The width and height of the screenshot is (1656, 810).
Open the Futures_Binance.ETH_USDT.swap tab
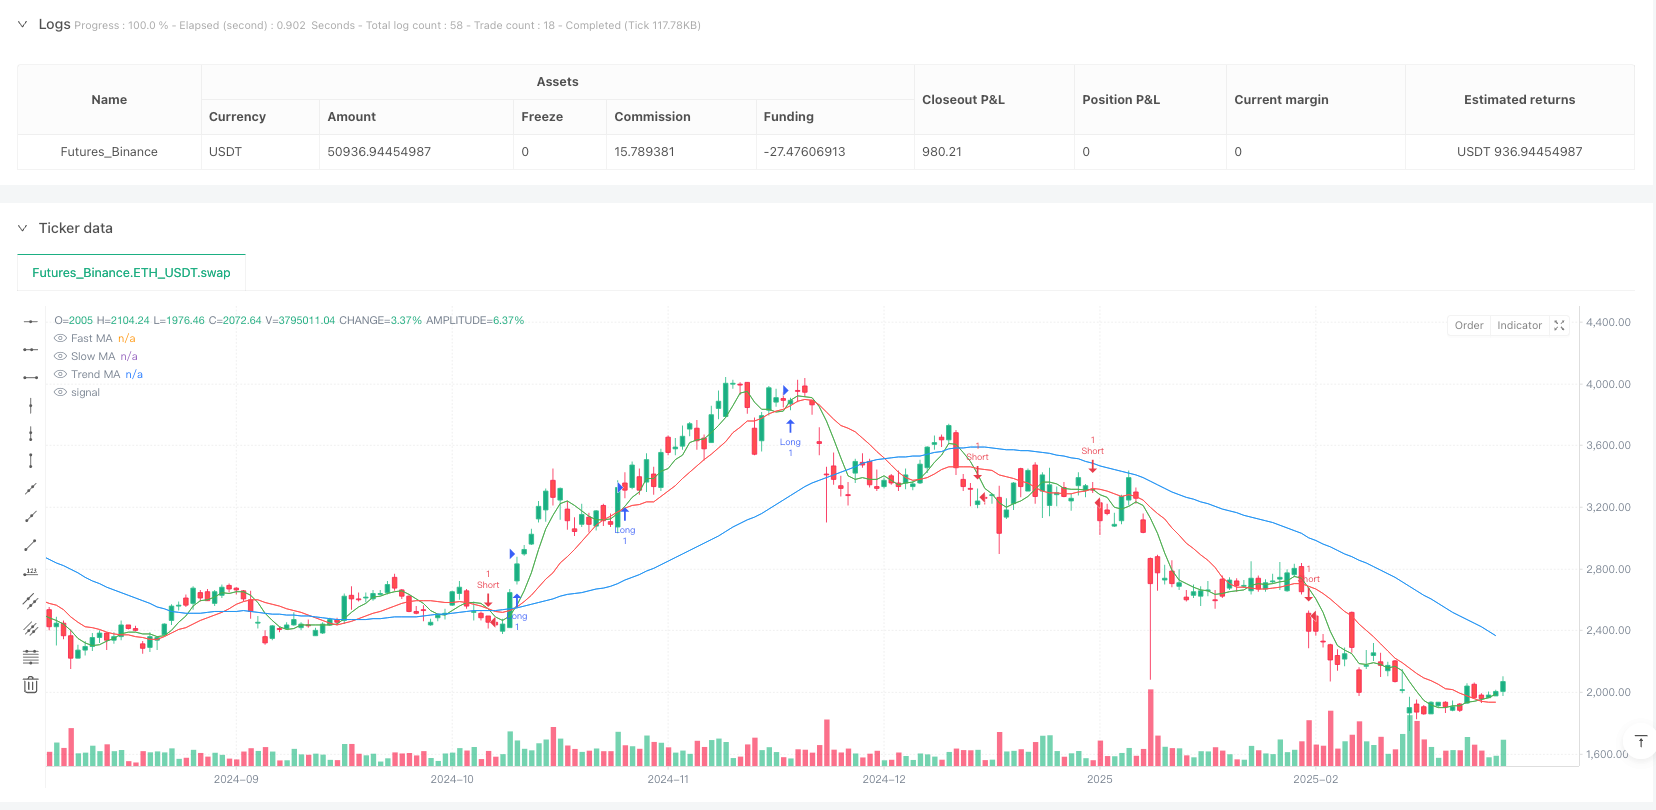click(x=131, y=272)
